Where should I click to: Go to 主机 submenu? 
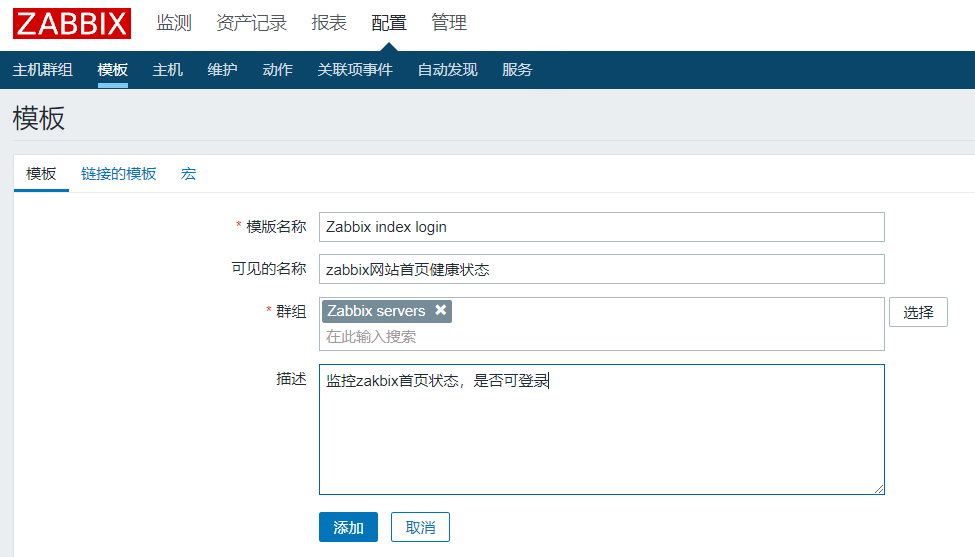click(167, 70)
